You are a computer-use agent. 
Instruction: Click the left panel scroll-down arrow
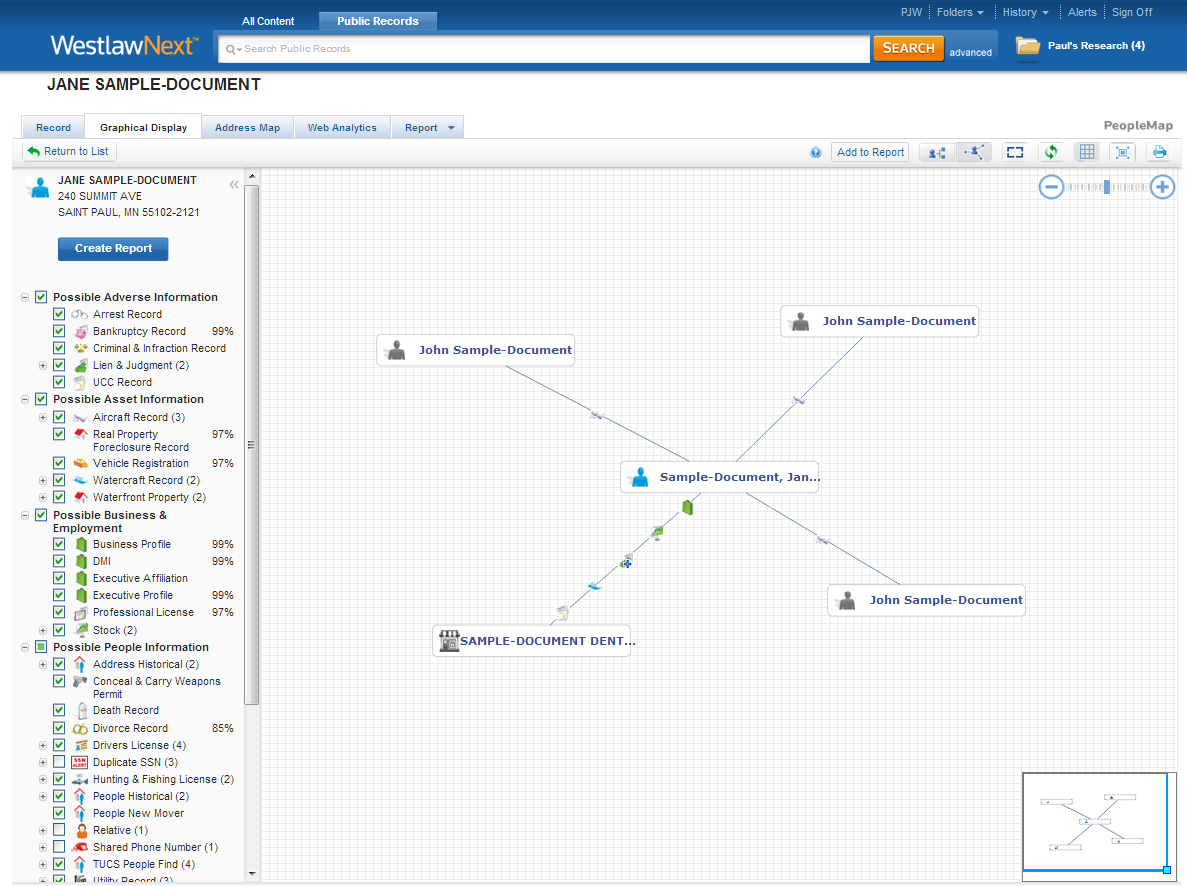[252, 874]
